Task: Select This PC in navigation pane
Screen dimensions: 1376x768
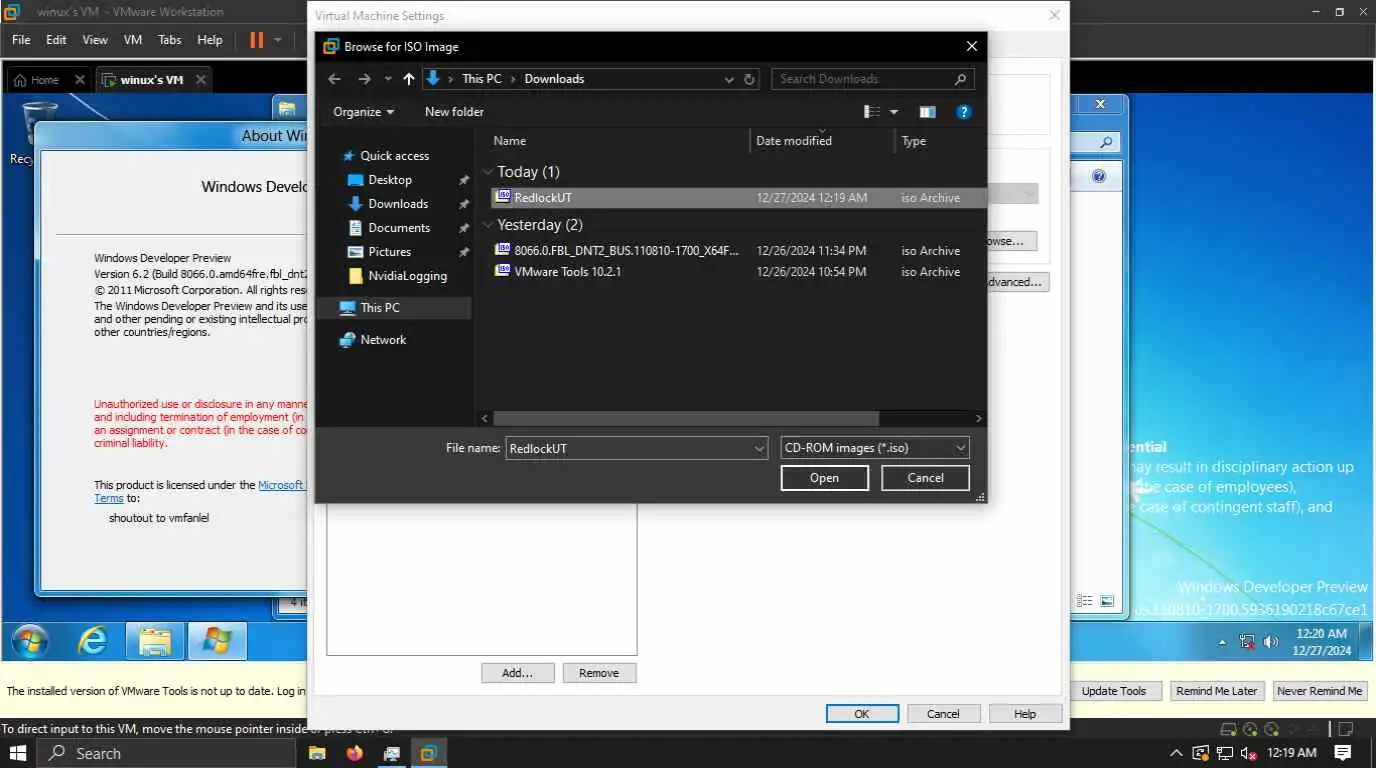Action: pos(379,308)
